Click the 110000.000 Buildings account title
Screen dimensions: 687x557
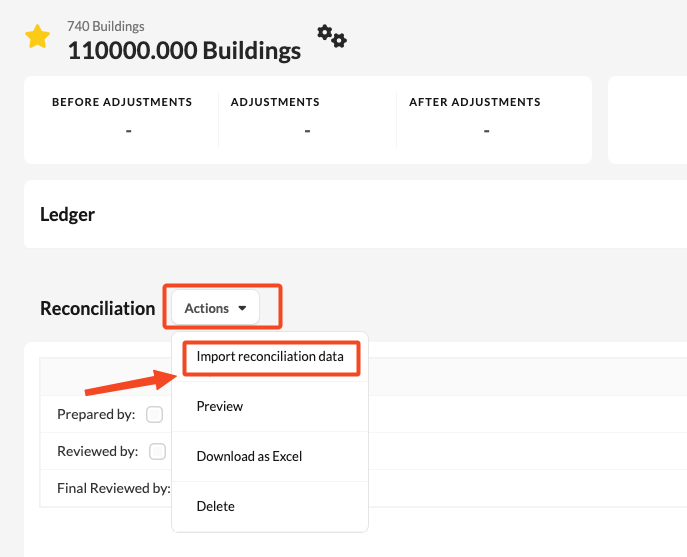click(184, 50)
